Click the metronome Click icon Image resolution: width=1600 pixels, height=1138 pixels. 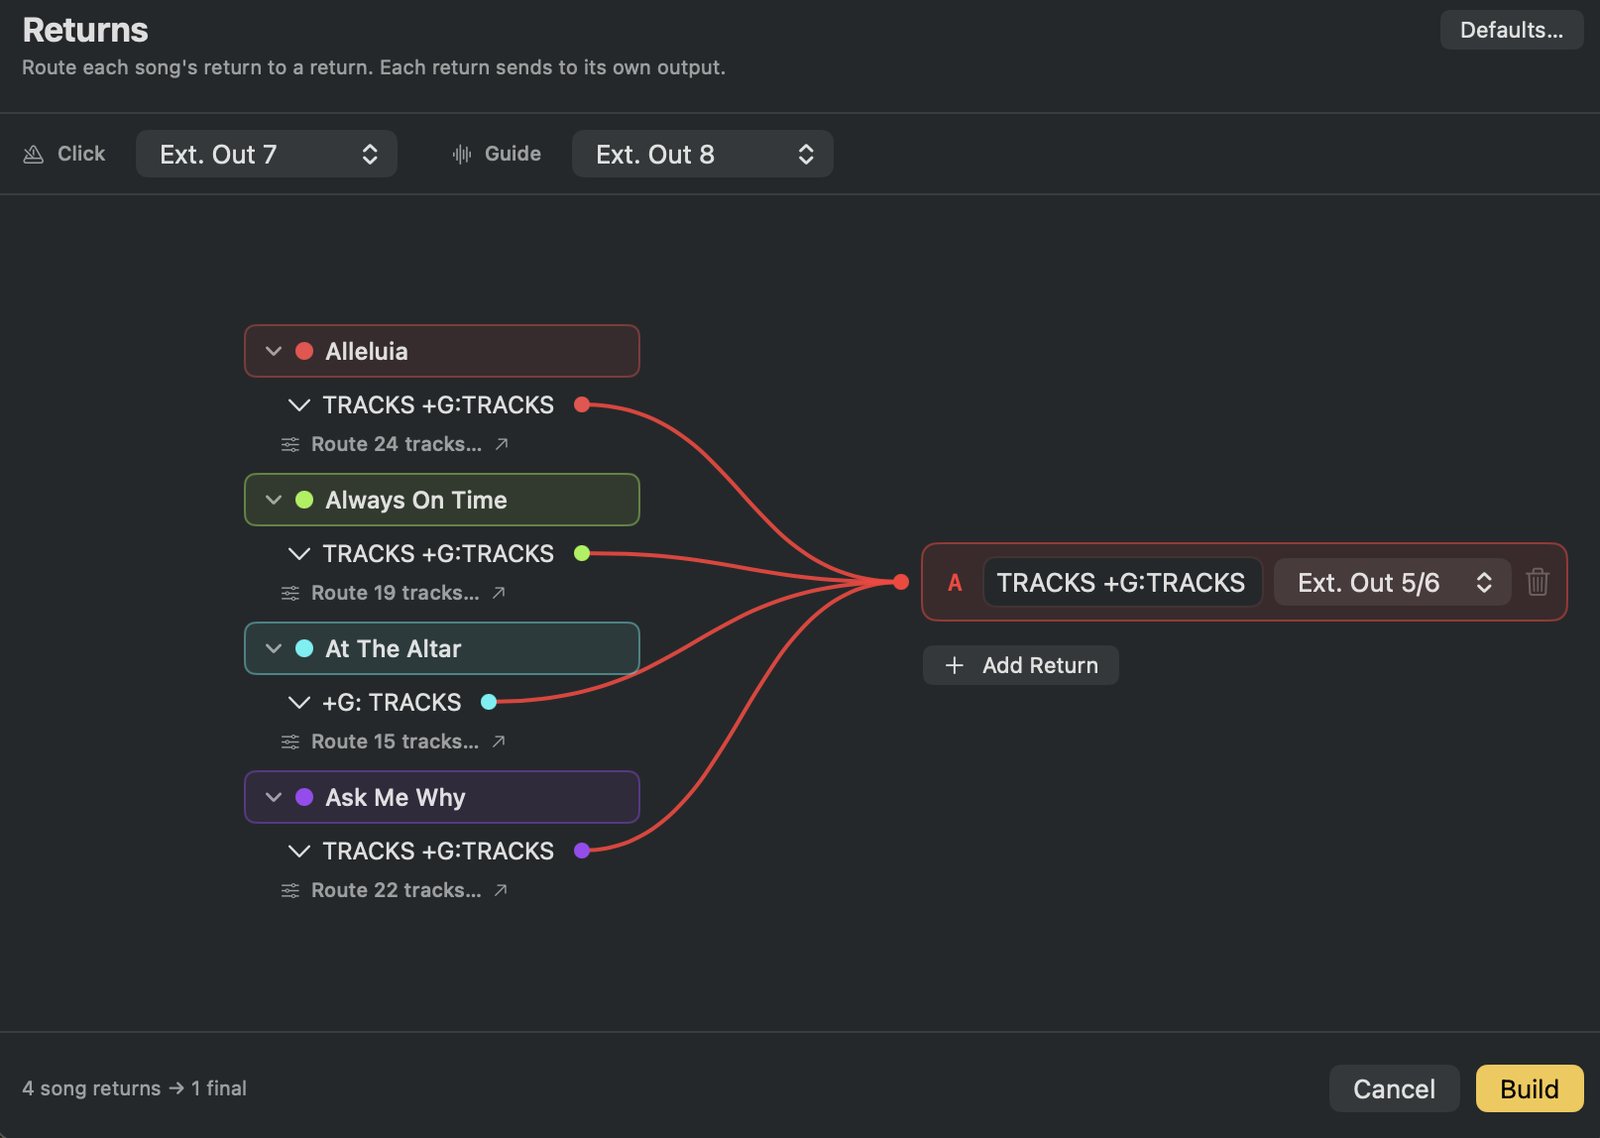[33, 154]
